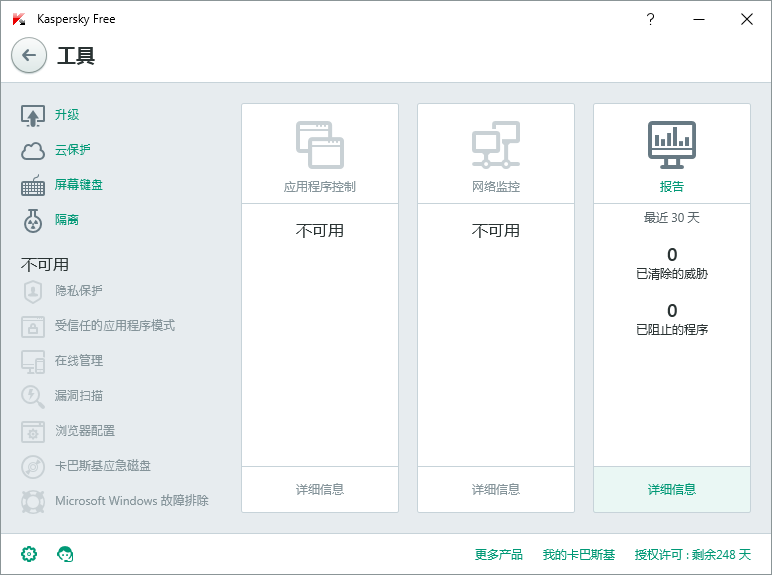The height and width of the screenshot is (575, 772).
Task: Click the vulnerability scan magnifier icon
Action: [x=33, y=397]
